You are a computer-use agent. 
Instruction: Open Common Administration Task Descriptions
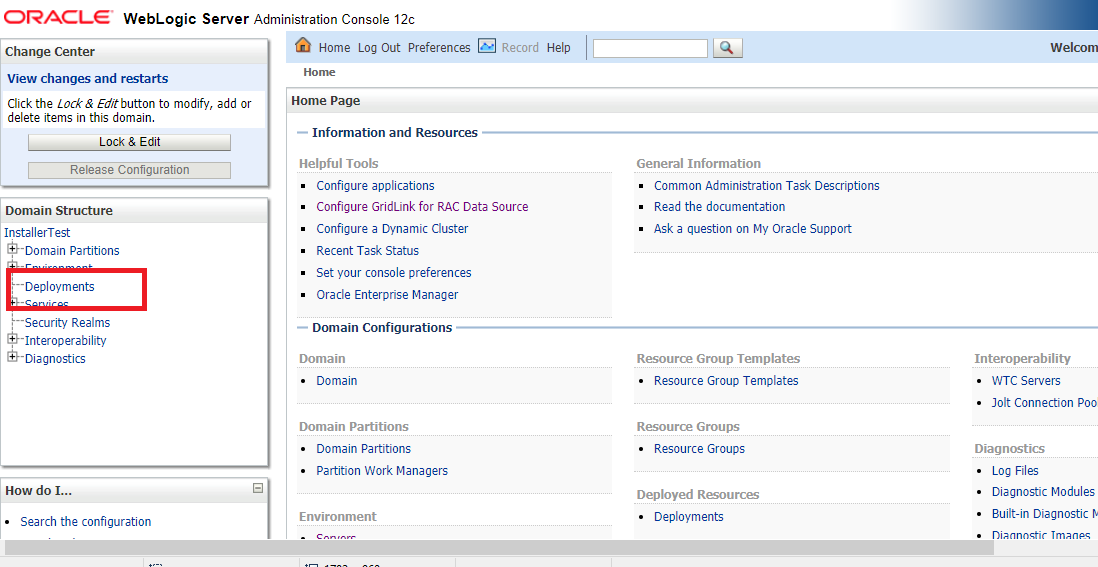pos(767,186)
